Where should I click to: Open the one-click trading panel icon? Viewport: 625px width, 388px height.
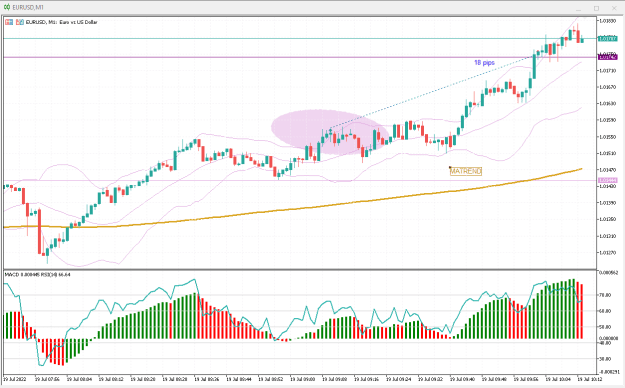click(x=9, y=22)
